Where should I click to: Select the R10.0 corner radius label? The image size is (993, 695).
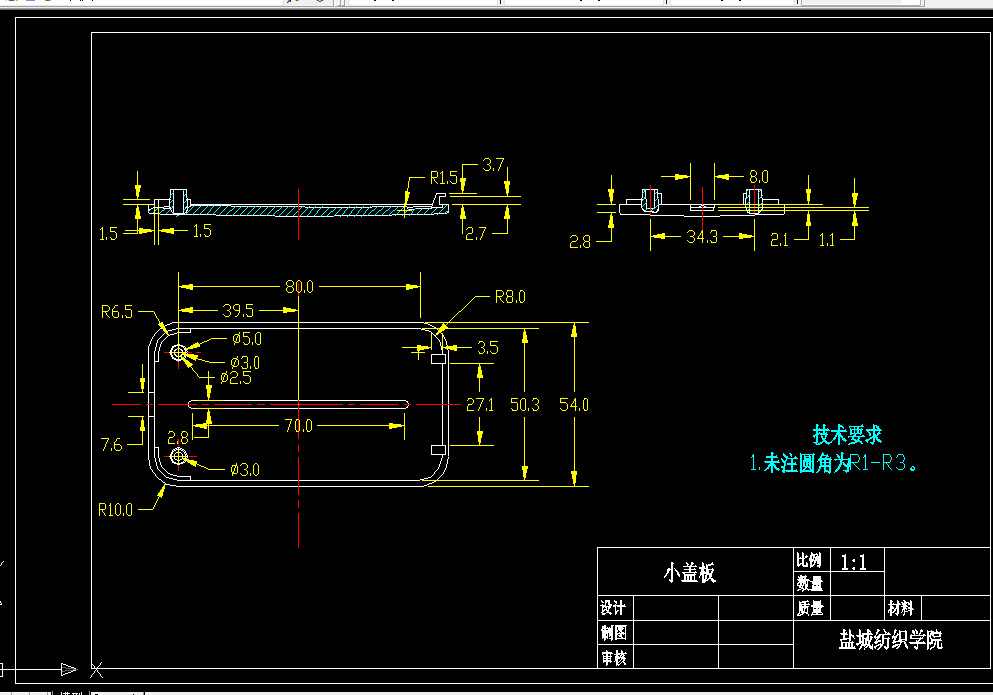click(x=115, y=509)
